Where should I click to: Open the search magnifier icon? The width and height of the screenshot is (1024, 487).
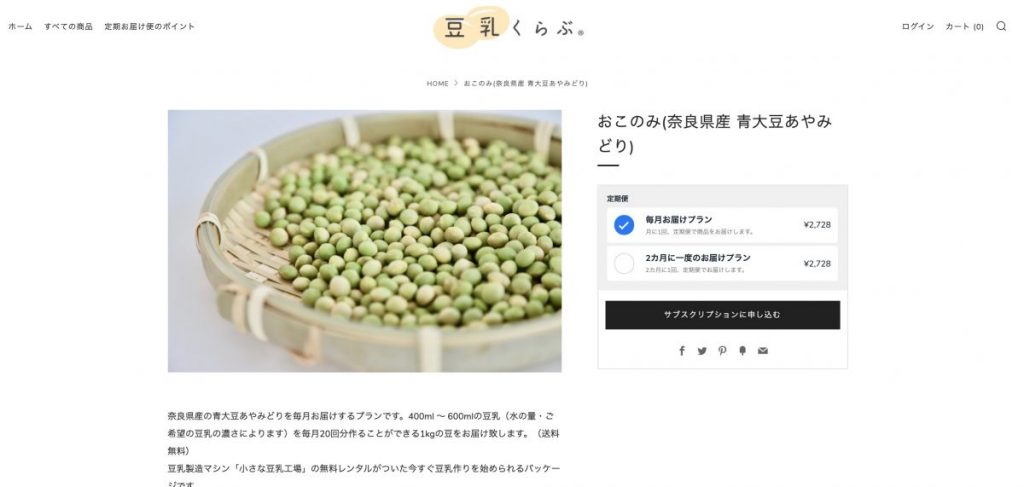tap(1001, 26)
